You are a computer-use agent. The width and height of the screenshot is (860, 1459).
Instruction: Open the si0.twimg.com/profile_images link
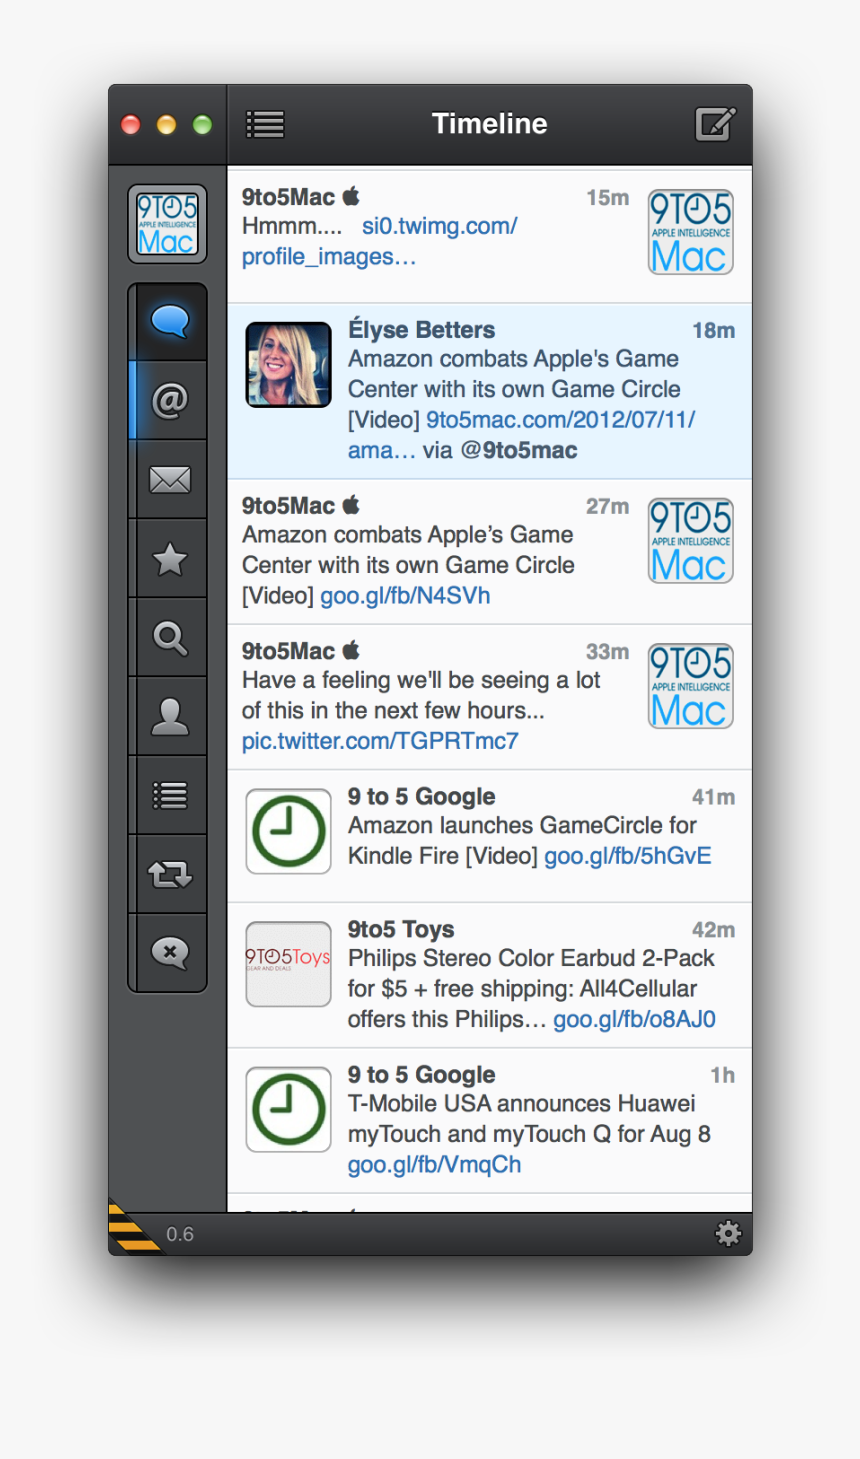click(380, 241)
